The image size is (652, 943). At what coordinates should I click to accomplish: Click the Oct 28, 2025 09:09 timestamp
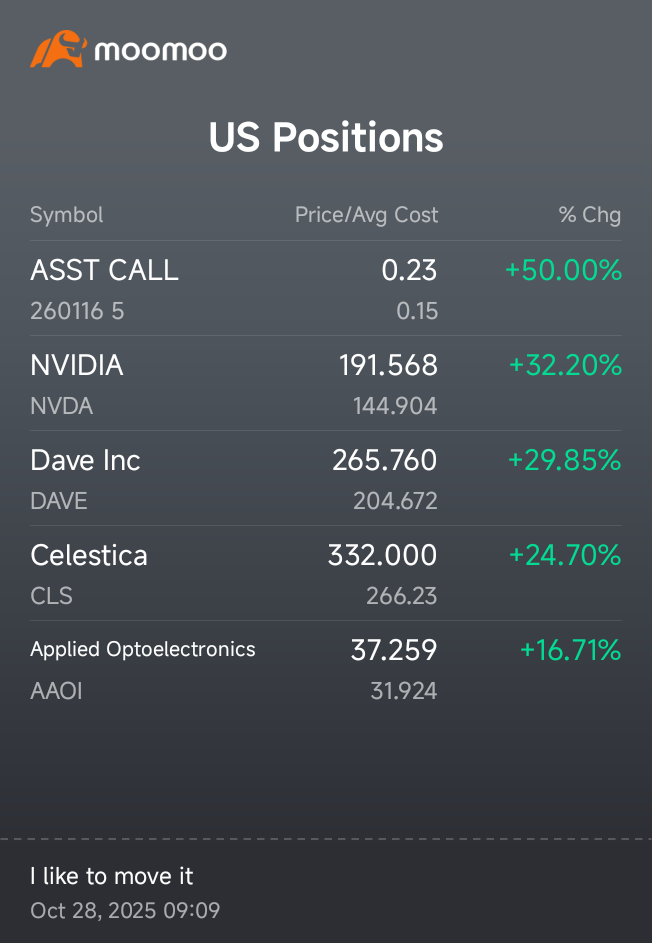click(125, 911)
